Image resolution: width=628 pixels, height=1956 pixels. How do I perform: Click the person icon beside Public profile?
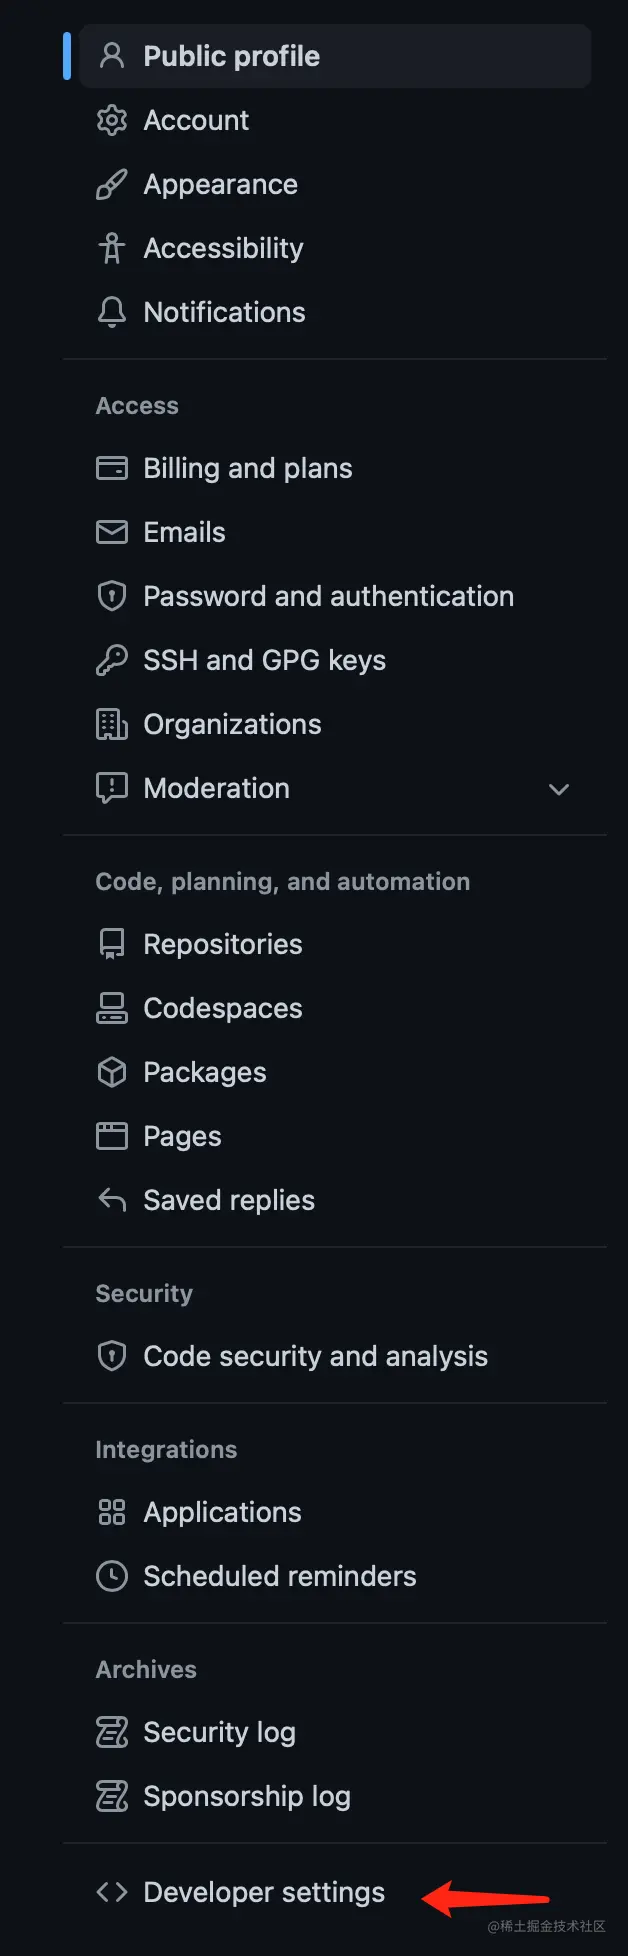click(x=112, y=56)
